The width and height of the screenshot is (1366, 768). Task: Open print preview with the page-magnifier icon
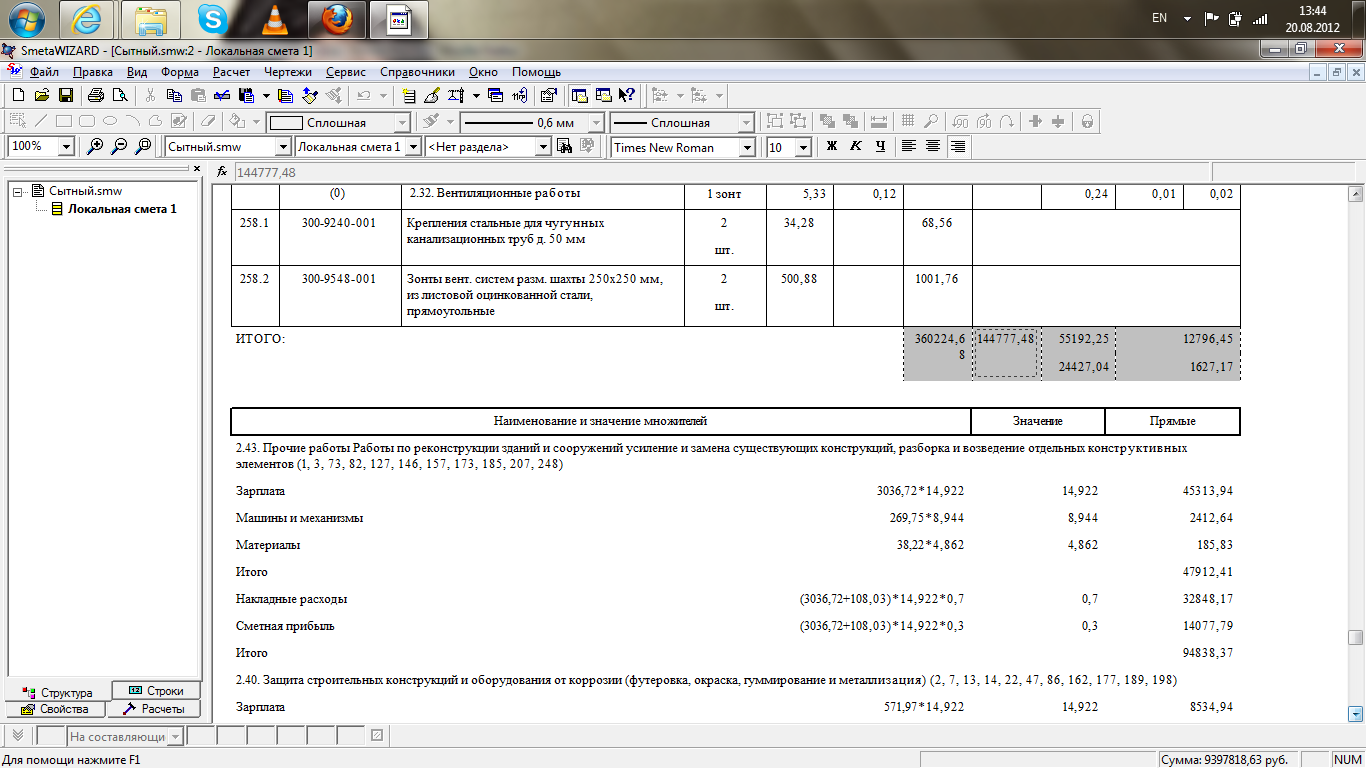(120, 96)
